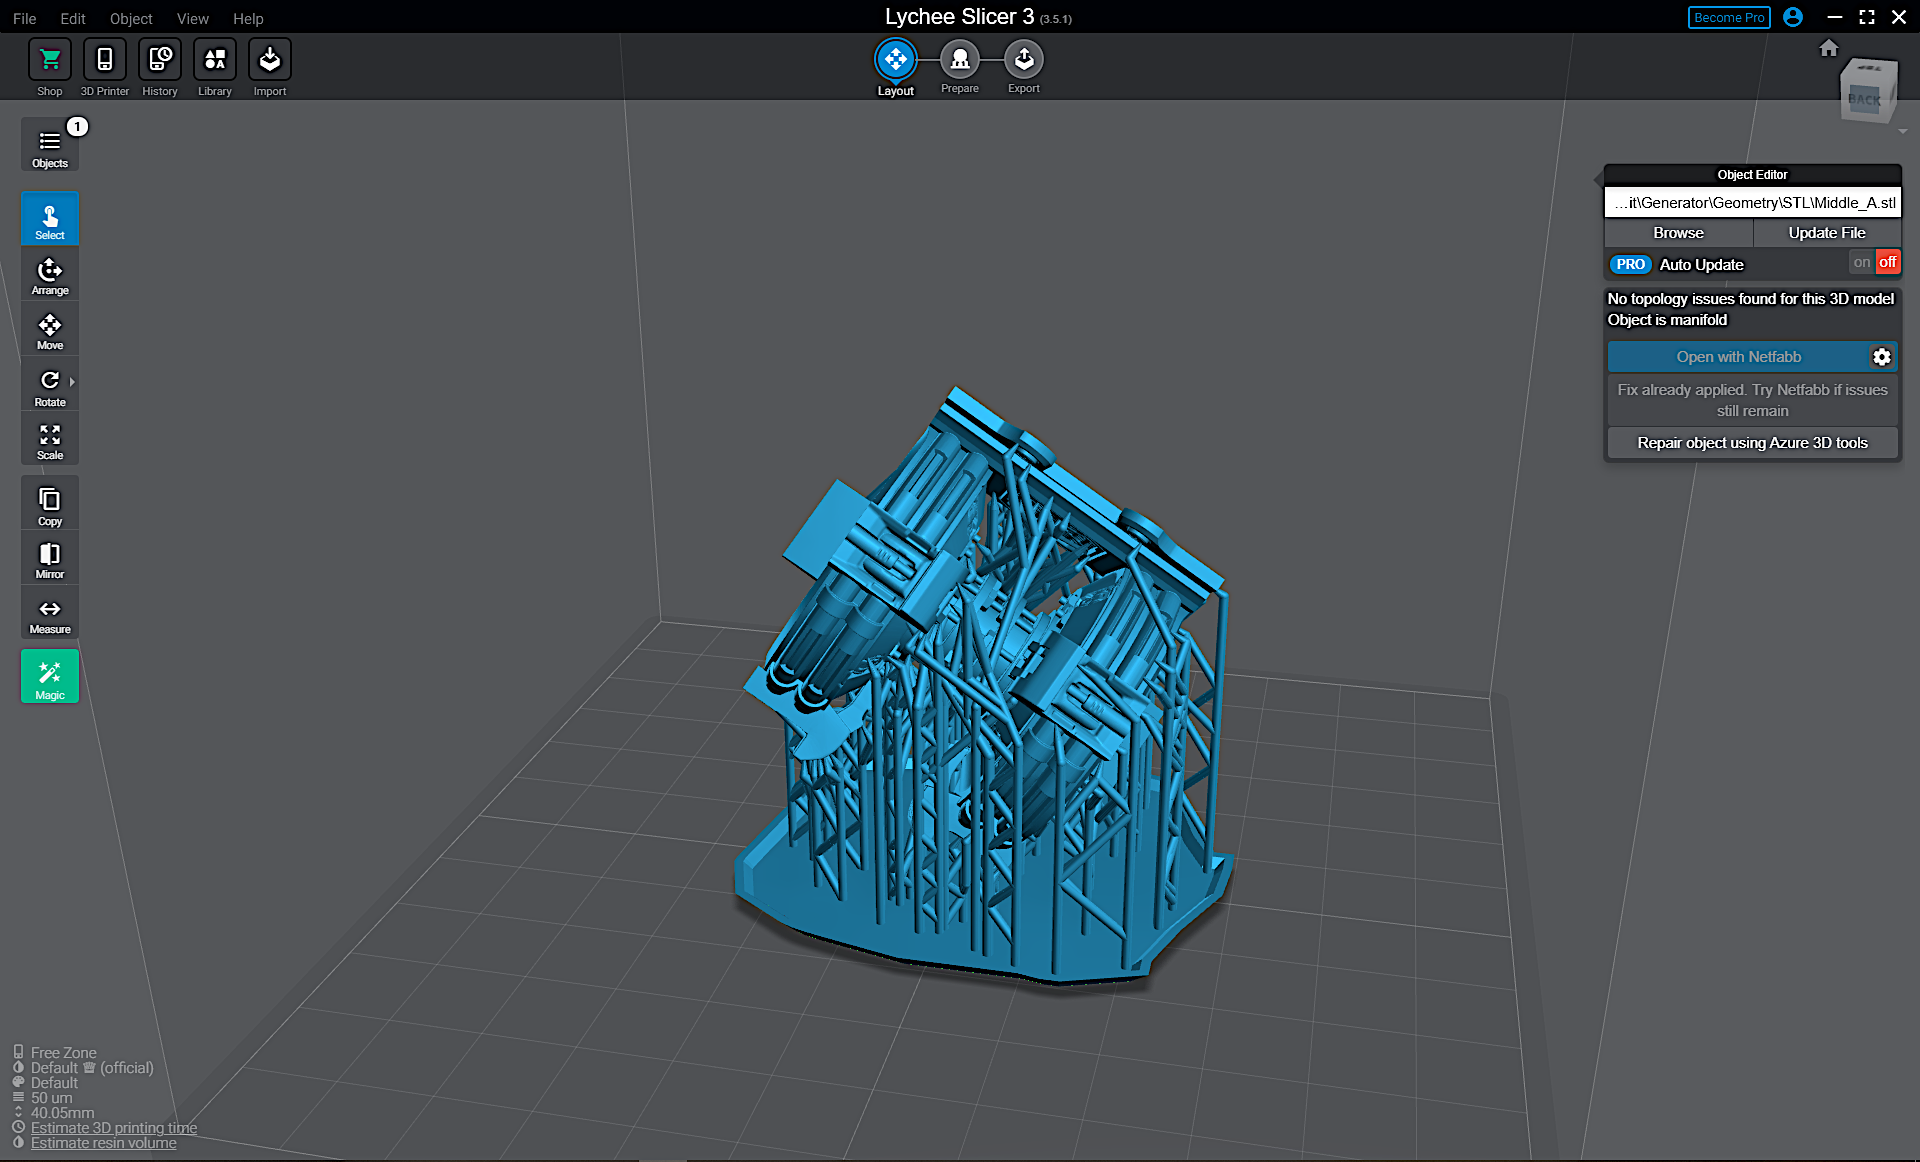Open the History panel icon

pos(159,60)
